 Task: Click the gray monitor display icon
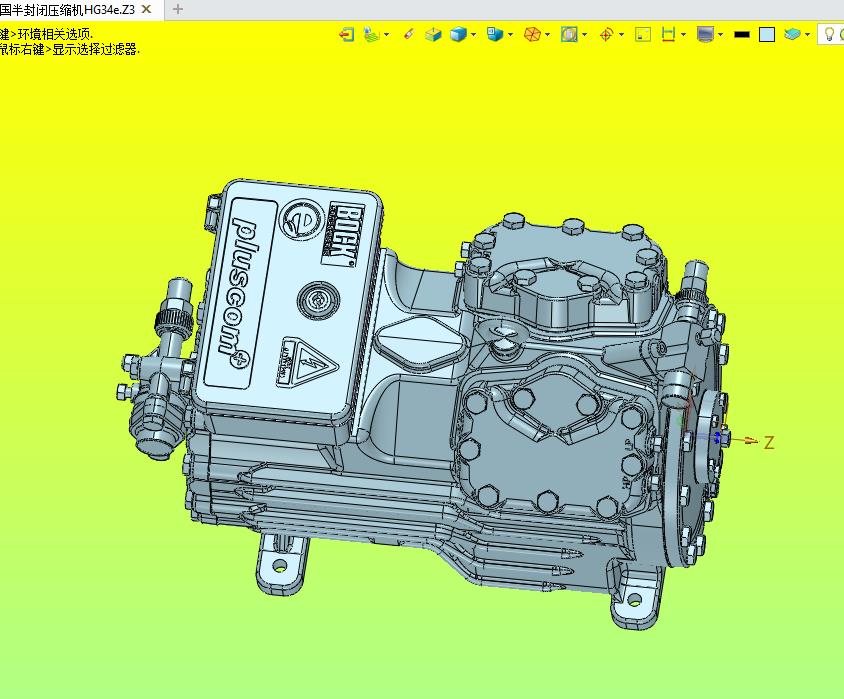click(x=705, y=35)
